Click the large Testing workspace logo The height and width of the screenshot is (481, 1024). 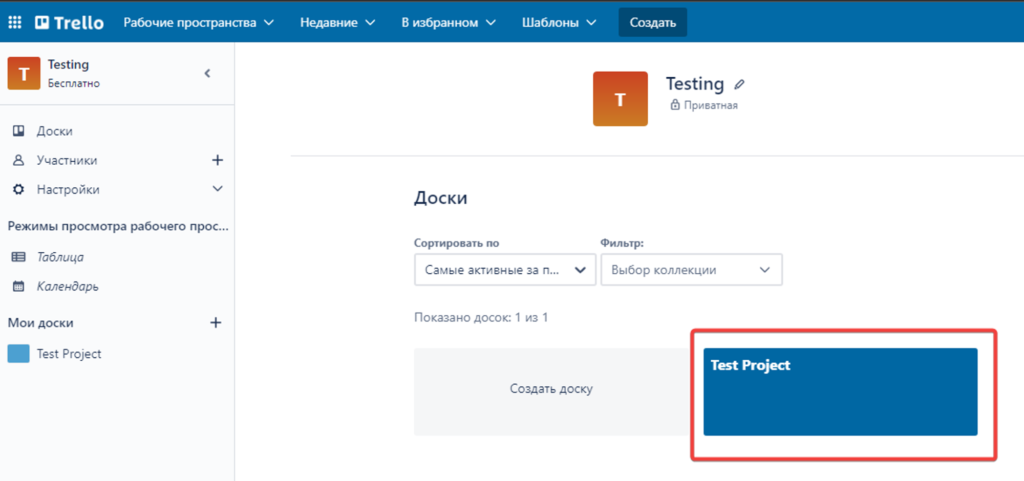pyautogui.click(x=620, y=99)
